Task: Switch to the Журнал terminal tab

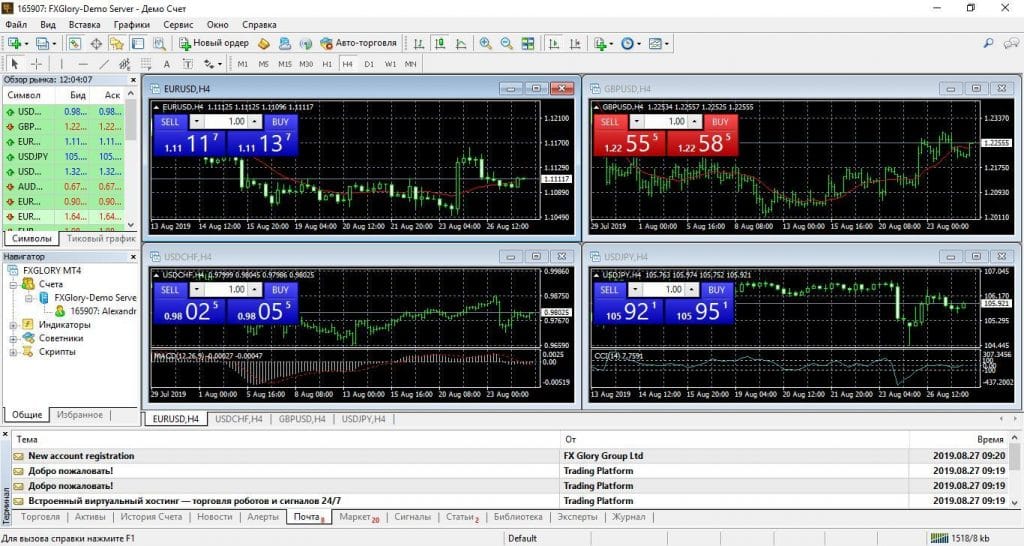Action: coord(628,517)
